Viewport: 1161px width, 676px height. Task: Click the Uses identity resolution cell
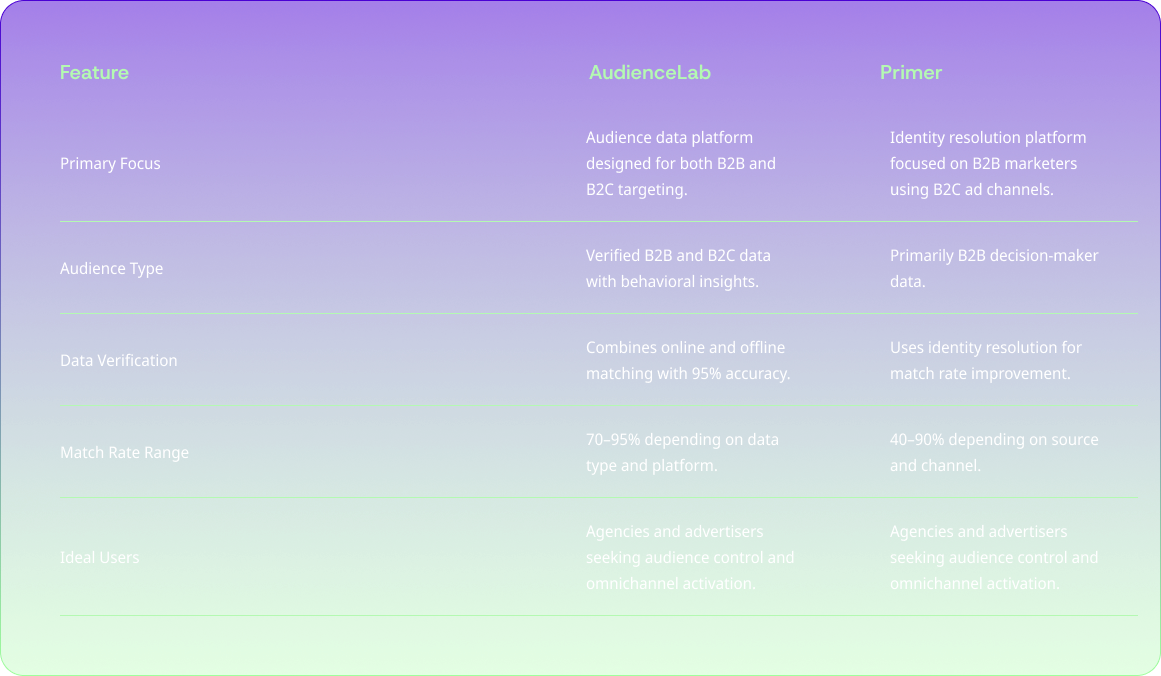[x=985, y=360]
